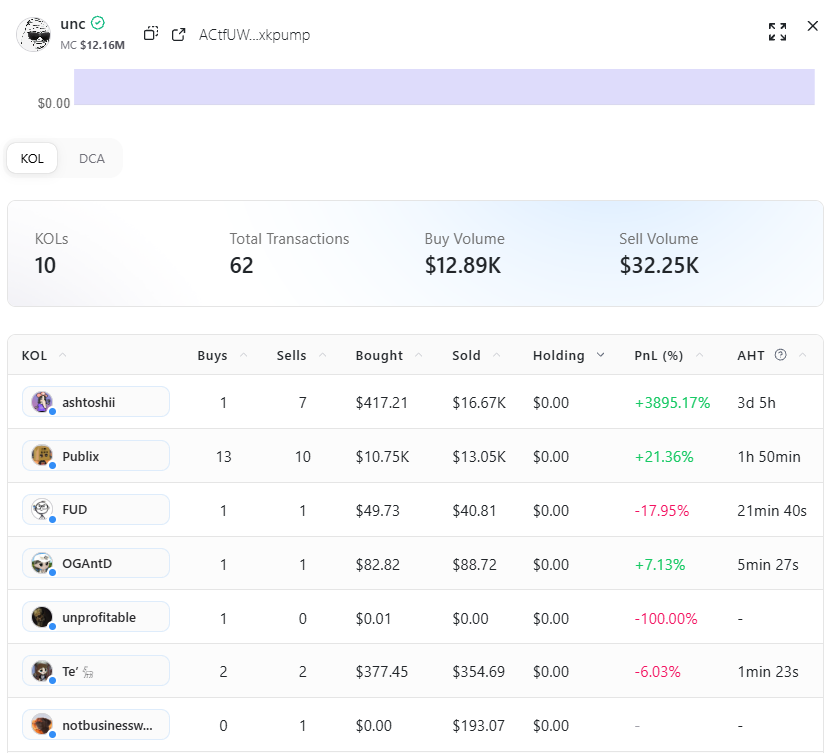Click the green verified badge next to unc
Viewport: 833px width, 753px height.
click(x=98, y=22)
